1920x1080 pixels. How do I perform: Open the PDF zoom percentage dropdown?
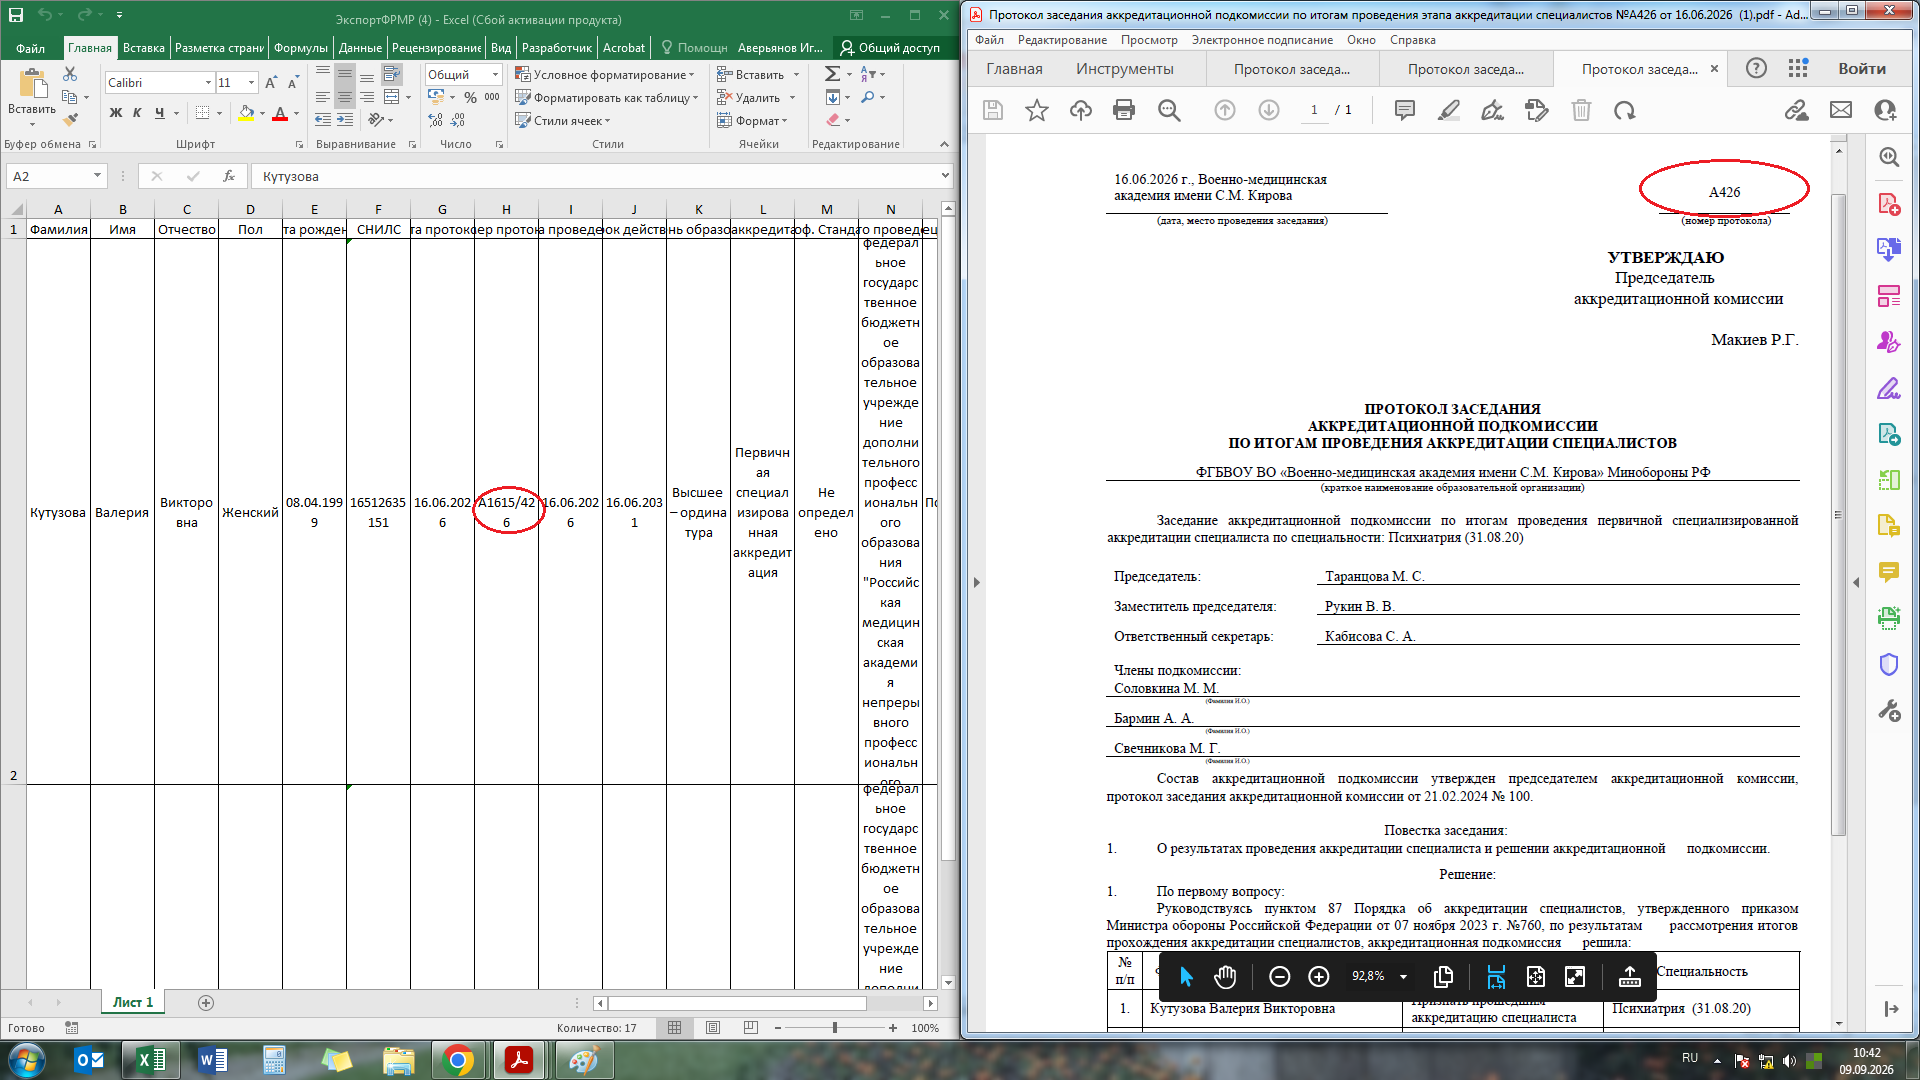click(1403, 977)
